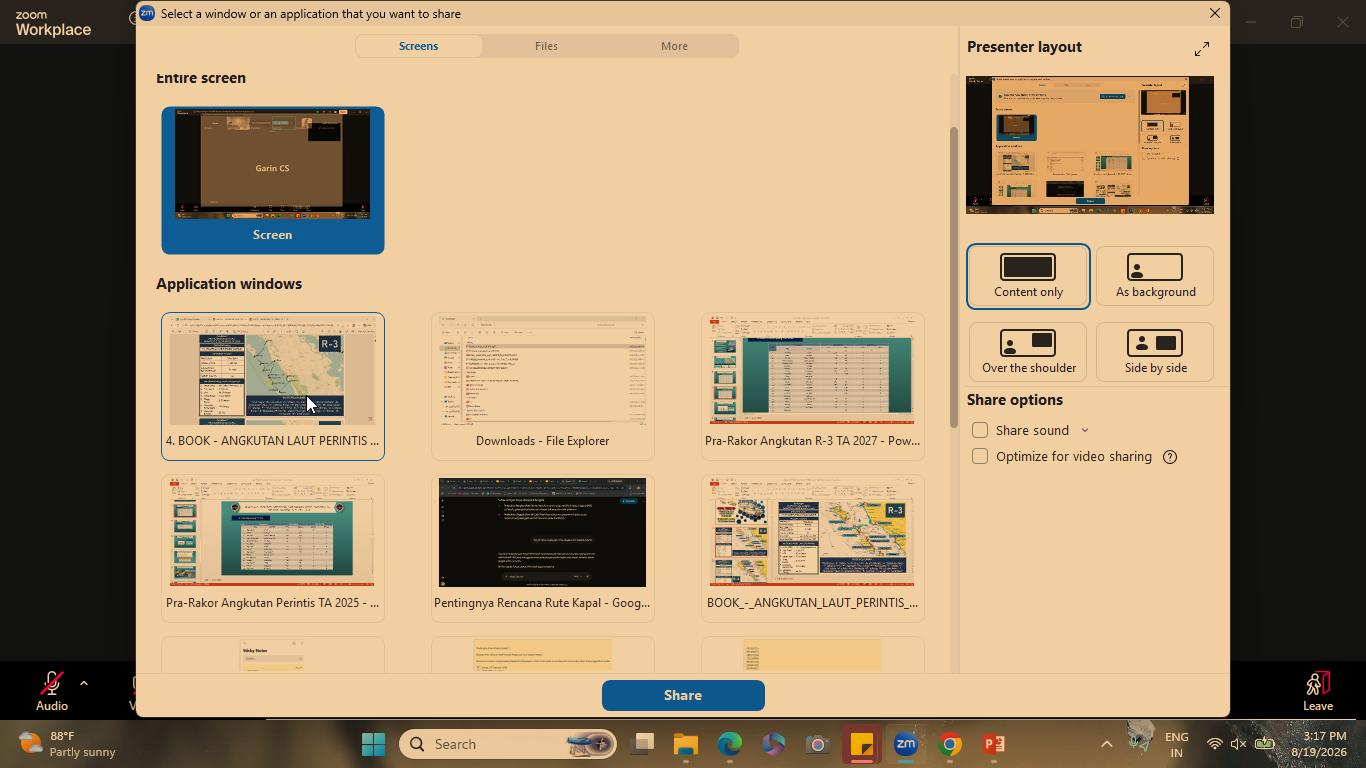Open Microsoft Edge from the taskbar
The image size is (1366, 768).
[x=730, y=744]
